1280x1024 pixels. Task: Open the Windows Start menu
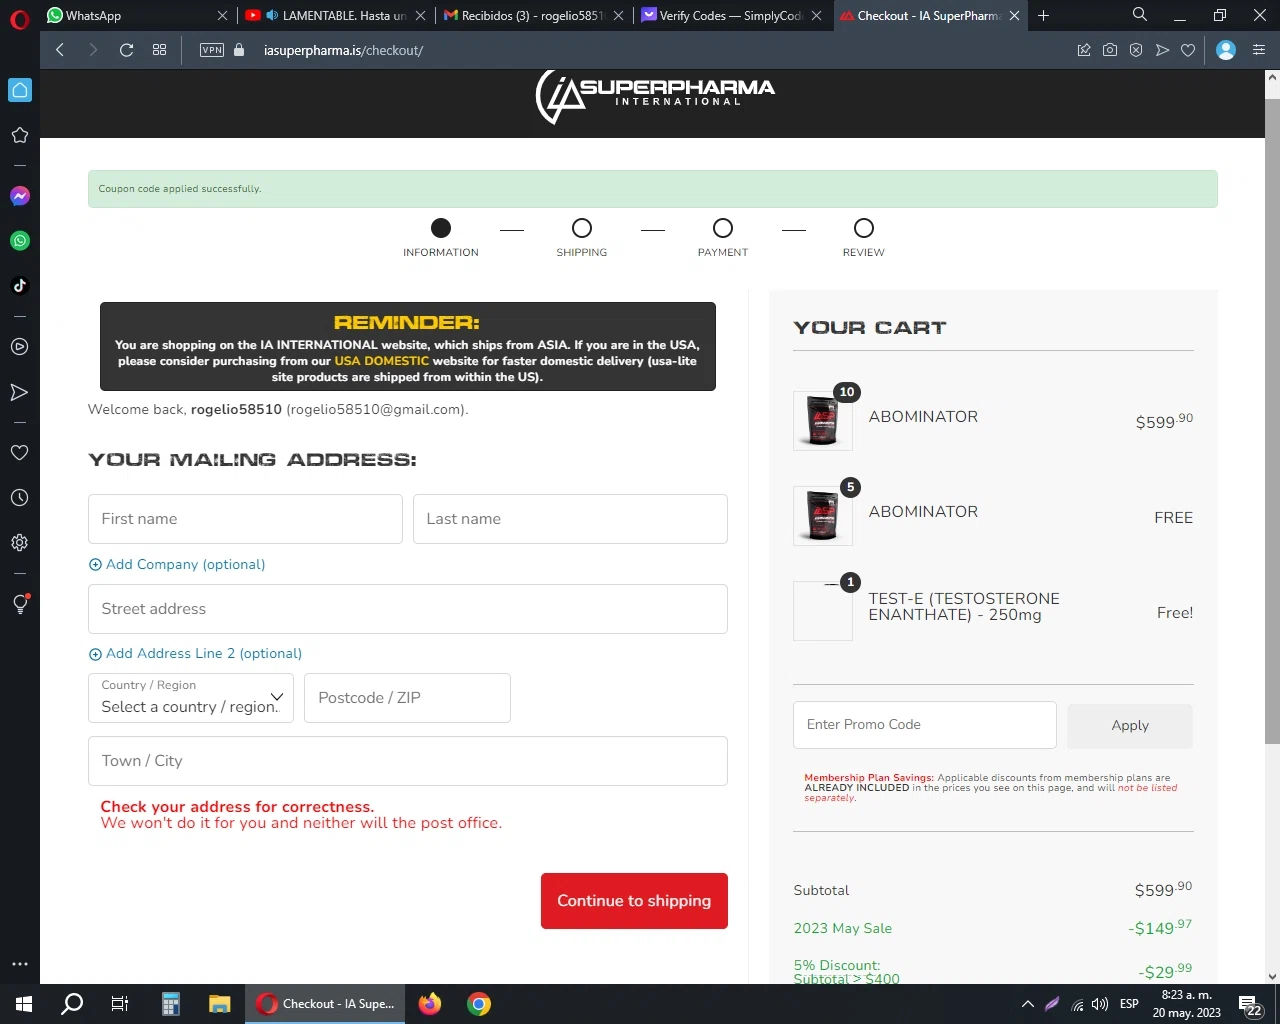pyautogui.click(x=24, y=1004)
